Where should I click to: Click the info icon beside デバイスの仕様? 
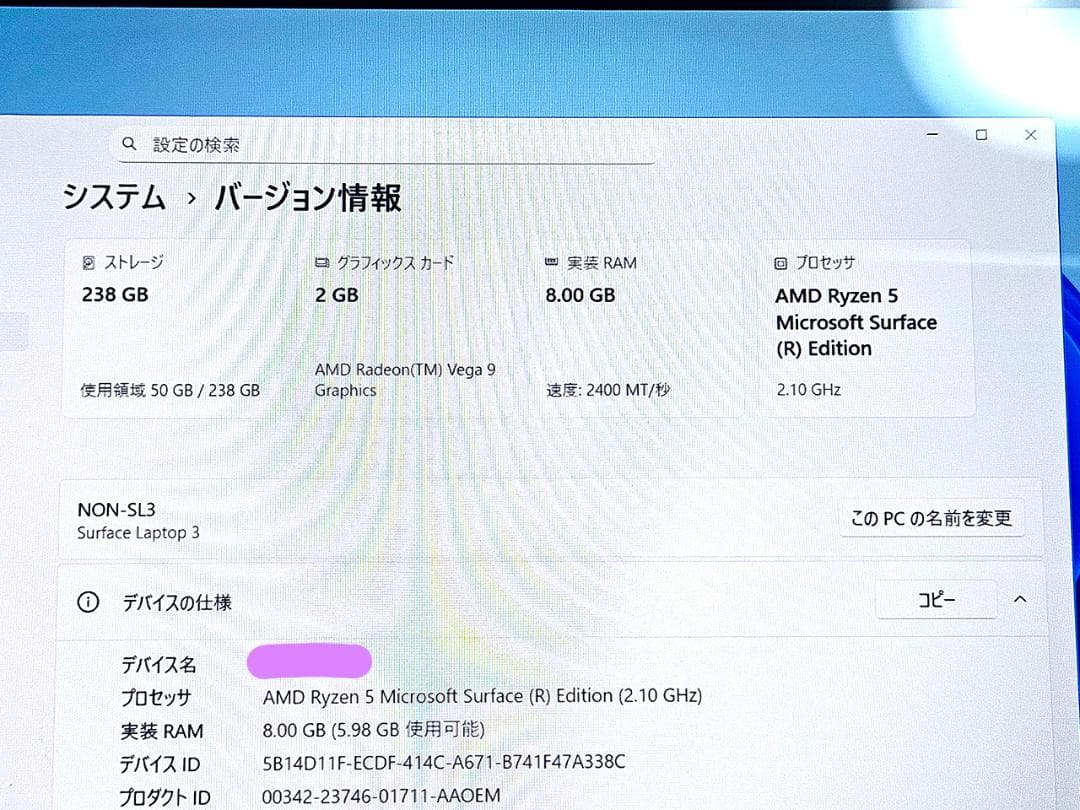coord(88,602)
